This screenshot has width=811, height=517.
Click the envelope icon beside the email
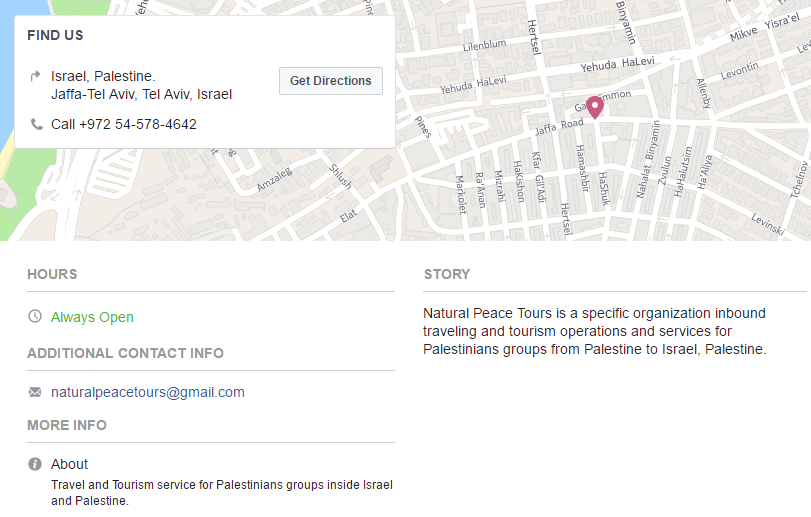(35, 392)
